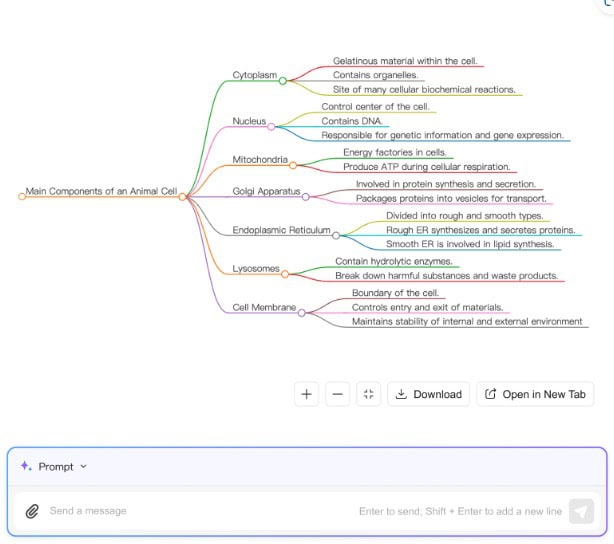Screen dimensions: 614x544
Task: Collapse the Cytoplasm node circle
Action: [x=283, y=80]
